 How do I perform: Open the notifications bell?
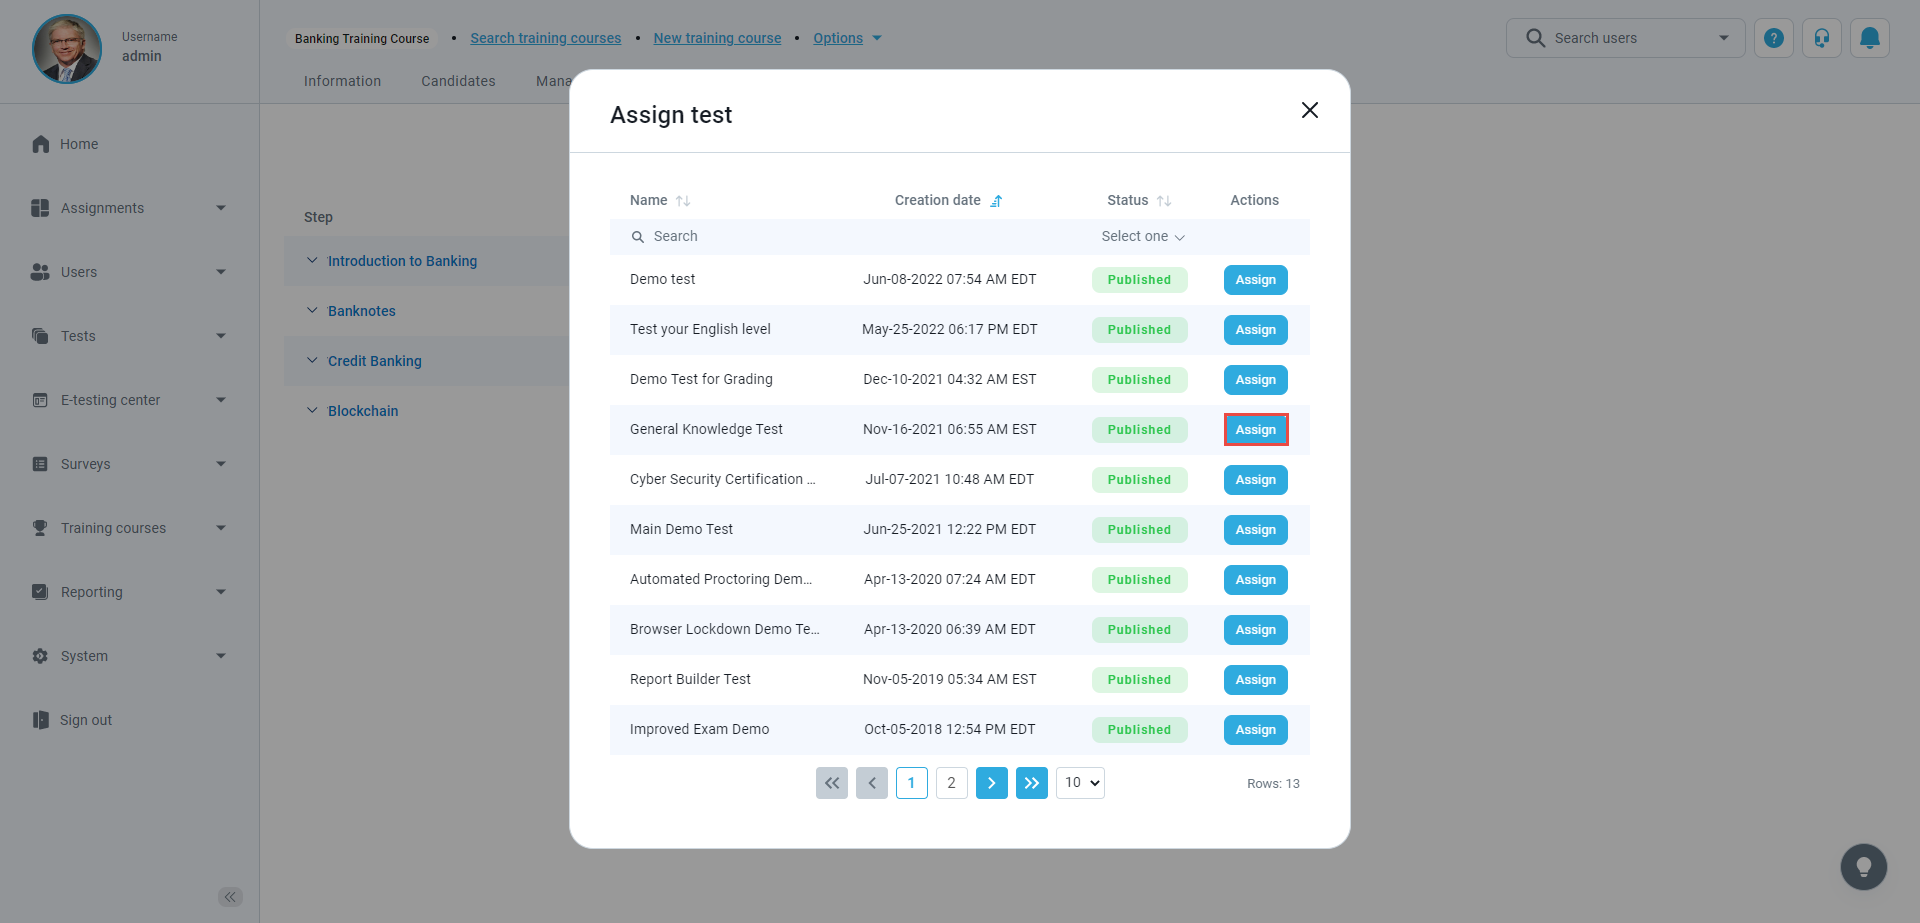[1869, 38]
